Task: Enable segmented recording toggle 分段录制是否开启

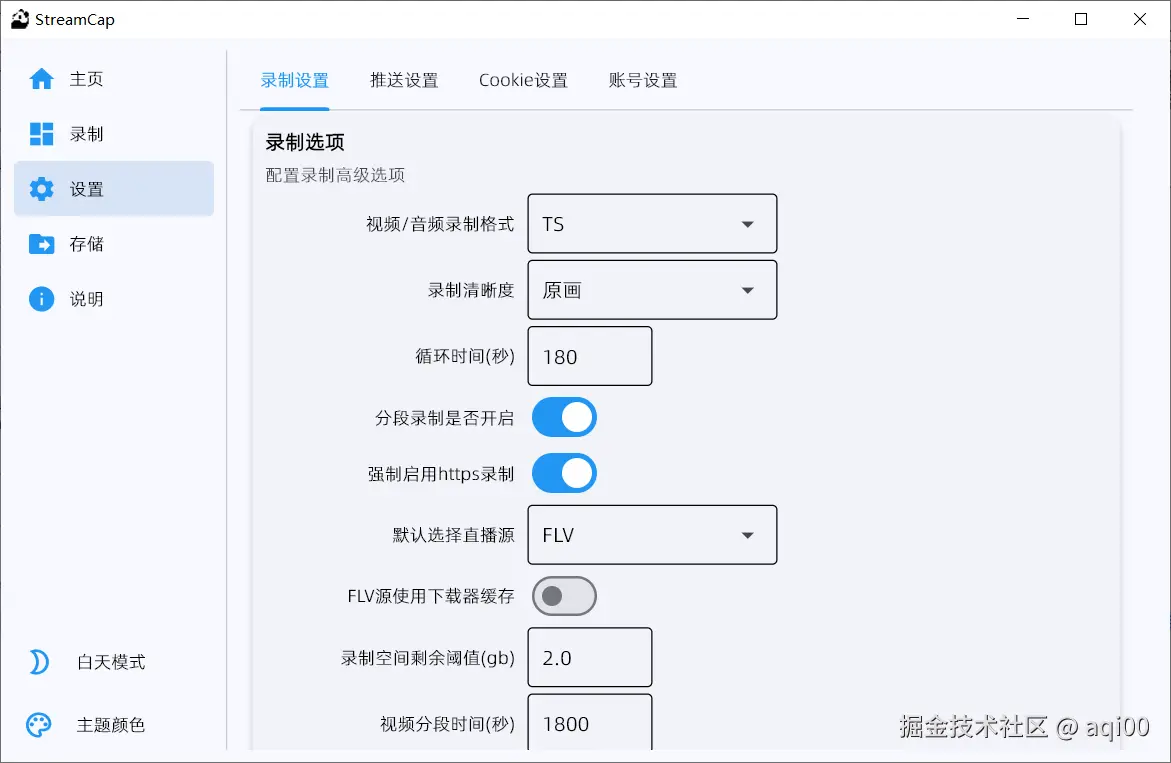Action: pos(564,417)
